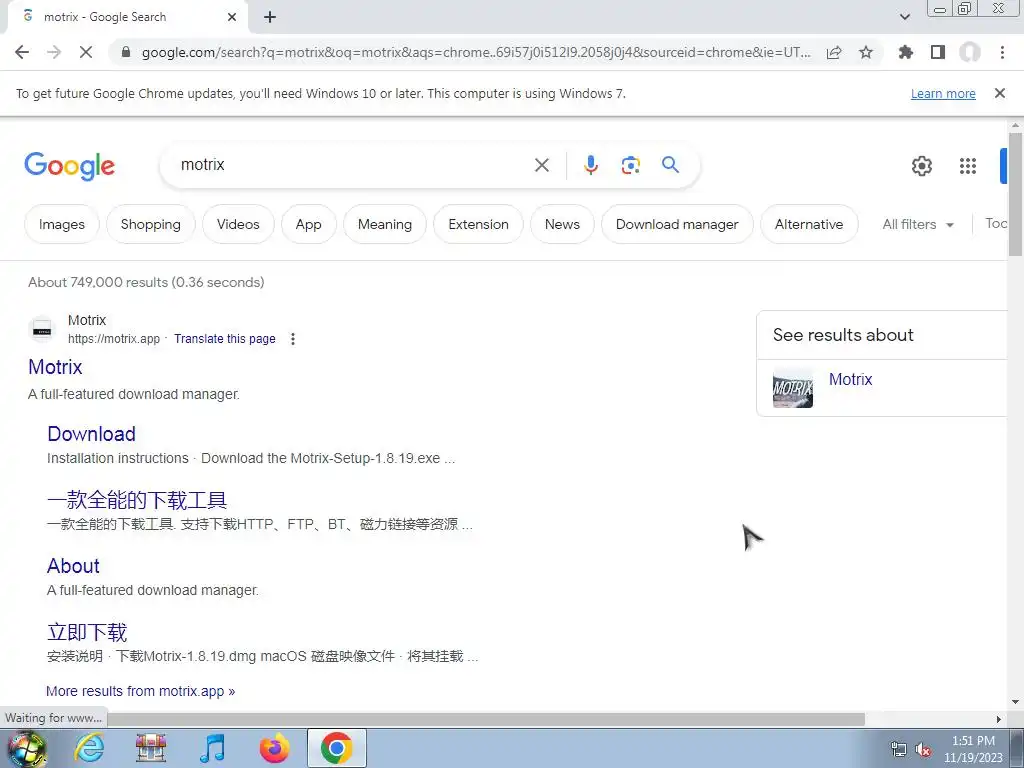Select the Download manager filter chip

tap(677, 224)
